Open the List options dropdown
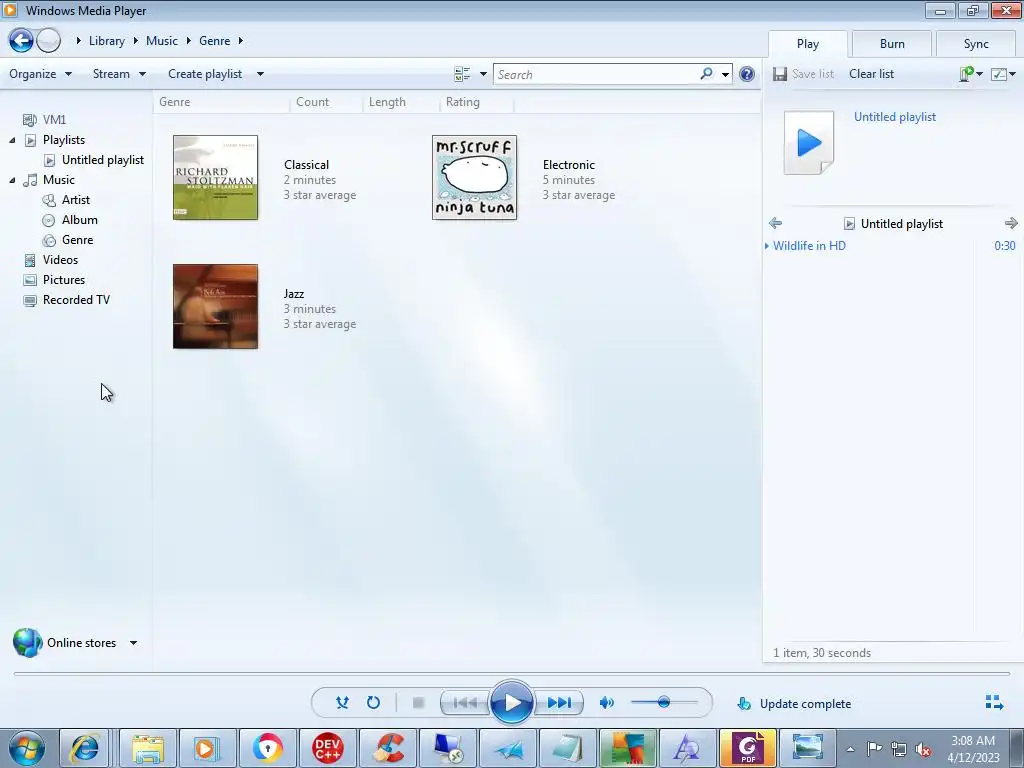The image size is (1024, 768). point(1004,74)
